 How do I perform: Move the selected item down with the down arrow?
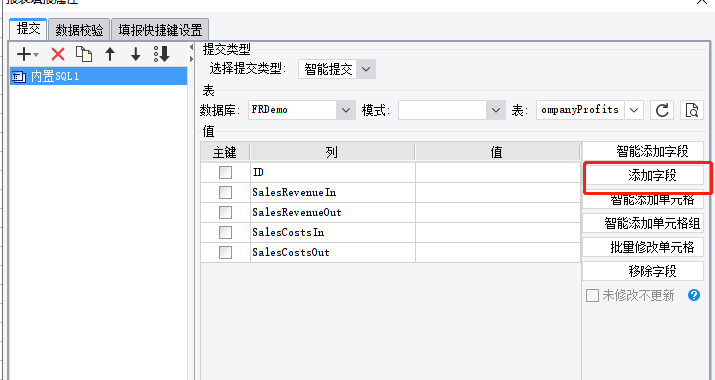click(135, 54)
